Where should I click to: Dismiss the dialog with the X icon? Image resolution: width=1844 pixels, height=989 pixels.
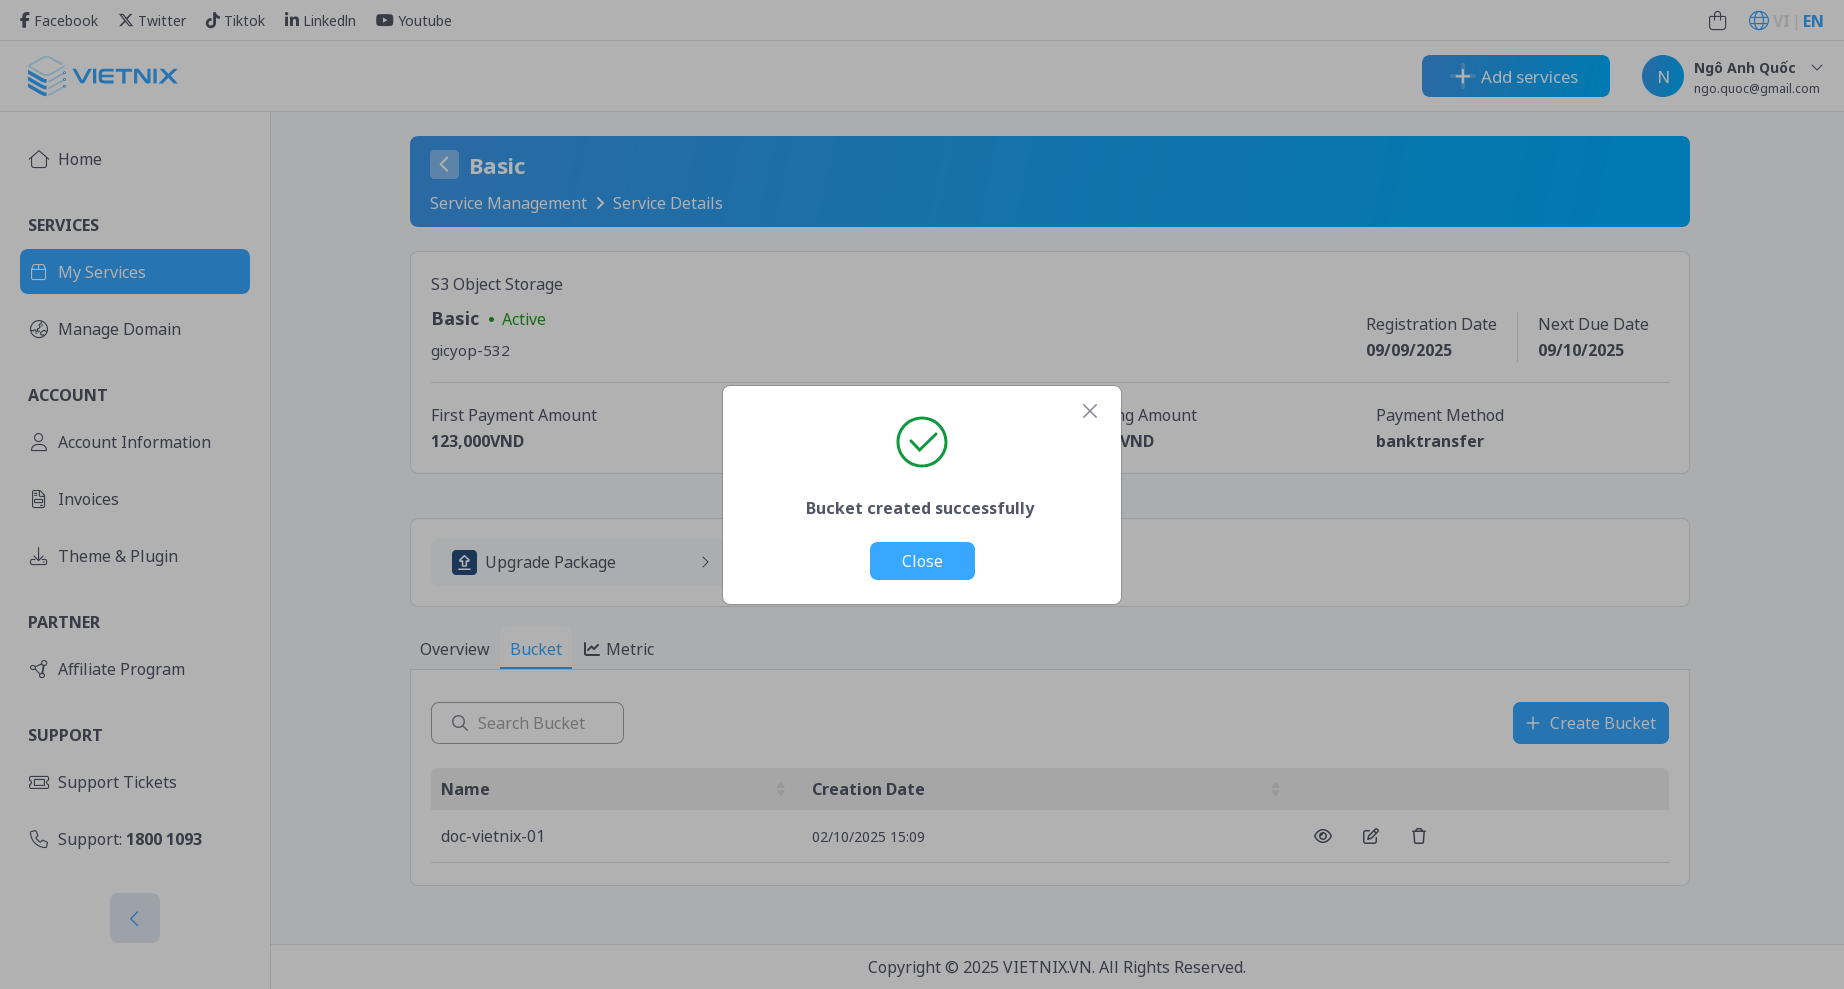pyautogui.click(x=1089, y=411)
